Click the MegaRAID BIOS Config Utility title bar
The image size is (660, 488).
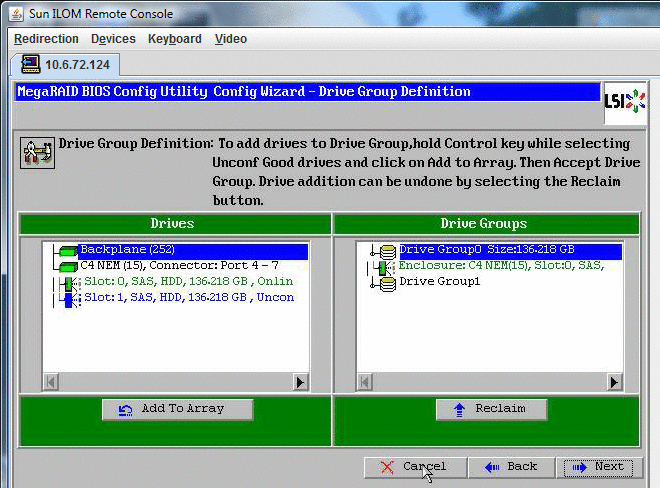[x=308, y=92]
